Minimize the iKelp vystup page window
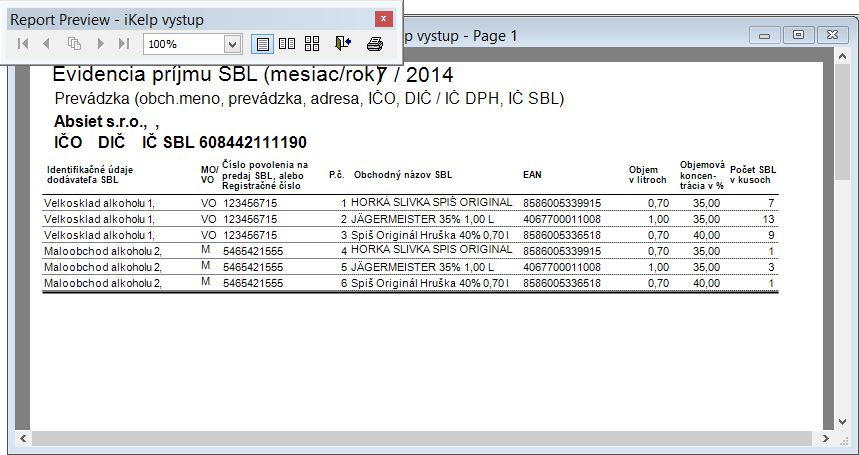The width and height of the screenshot is (859, 455). [x=768, y=35]
